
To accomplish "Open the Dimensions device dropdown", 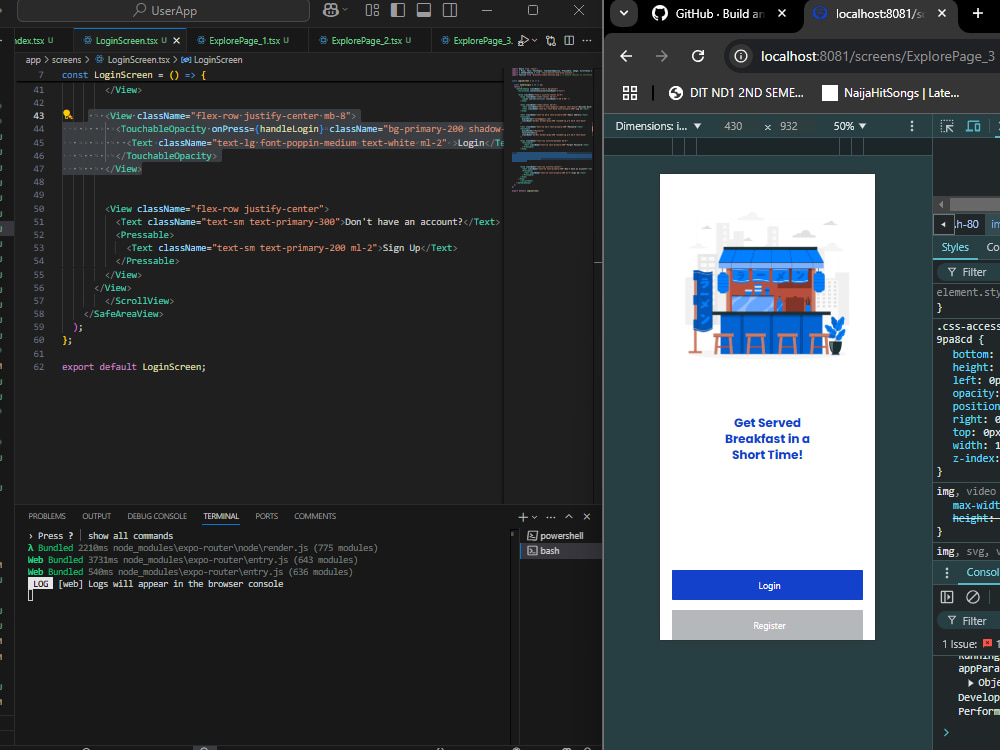I will (658, 126).
